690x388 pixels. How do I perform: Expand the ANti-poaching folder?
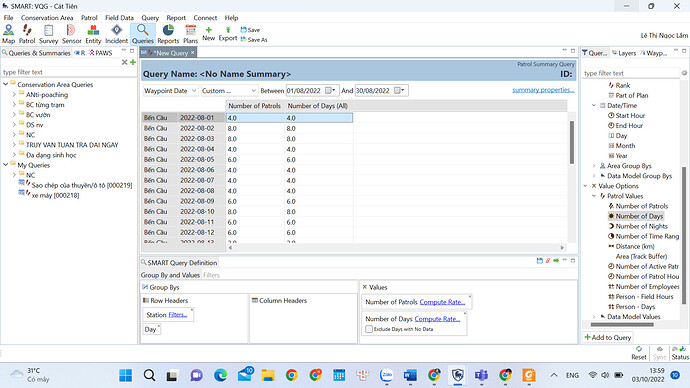click(14, 94)
